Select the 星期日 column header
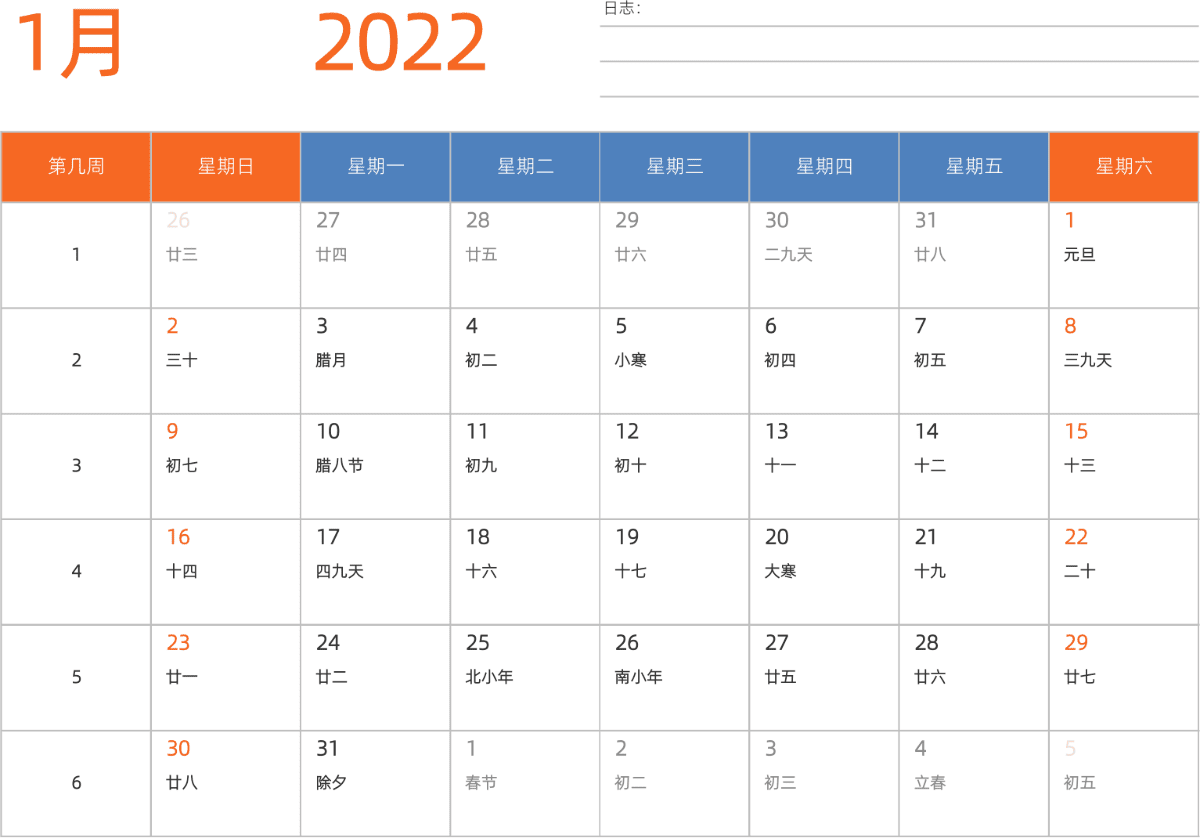The height and width of the screenshot is (838, 1200). pos(226,167)
